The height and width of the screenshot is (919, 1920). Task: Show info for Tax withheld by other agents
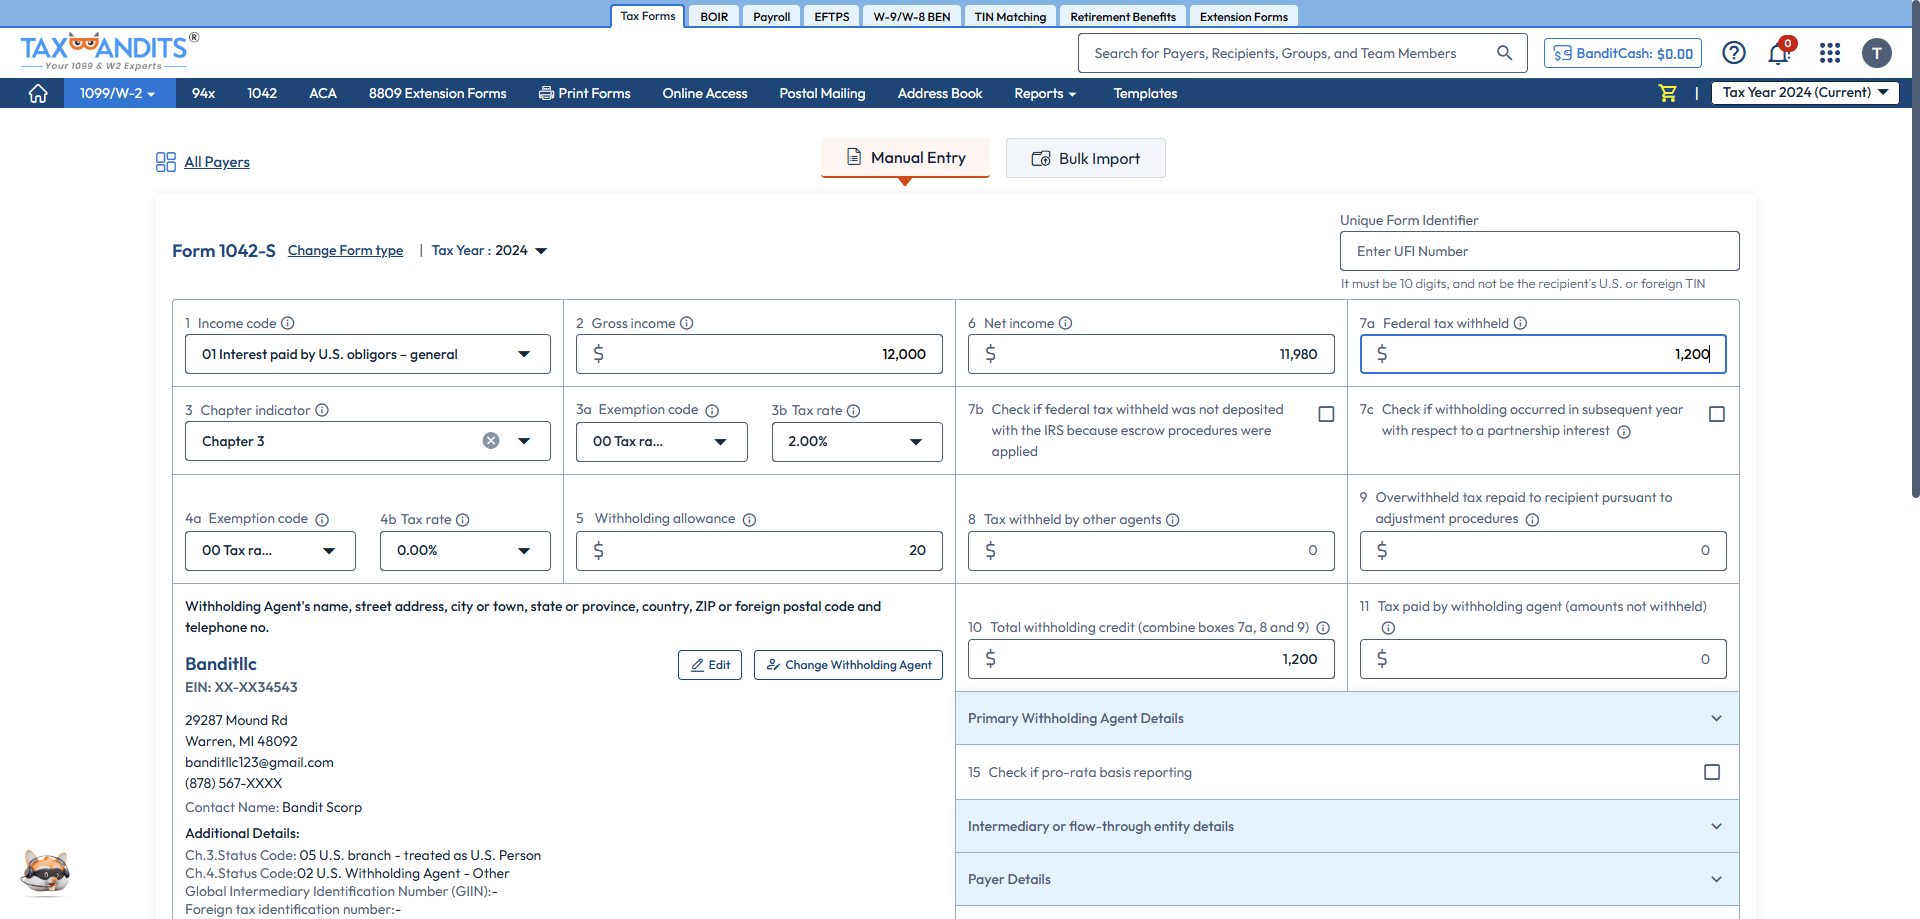point(1173,520)
